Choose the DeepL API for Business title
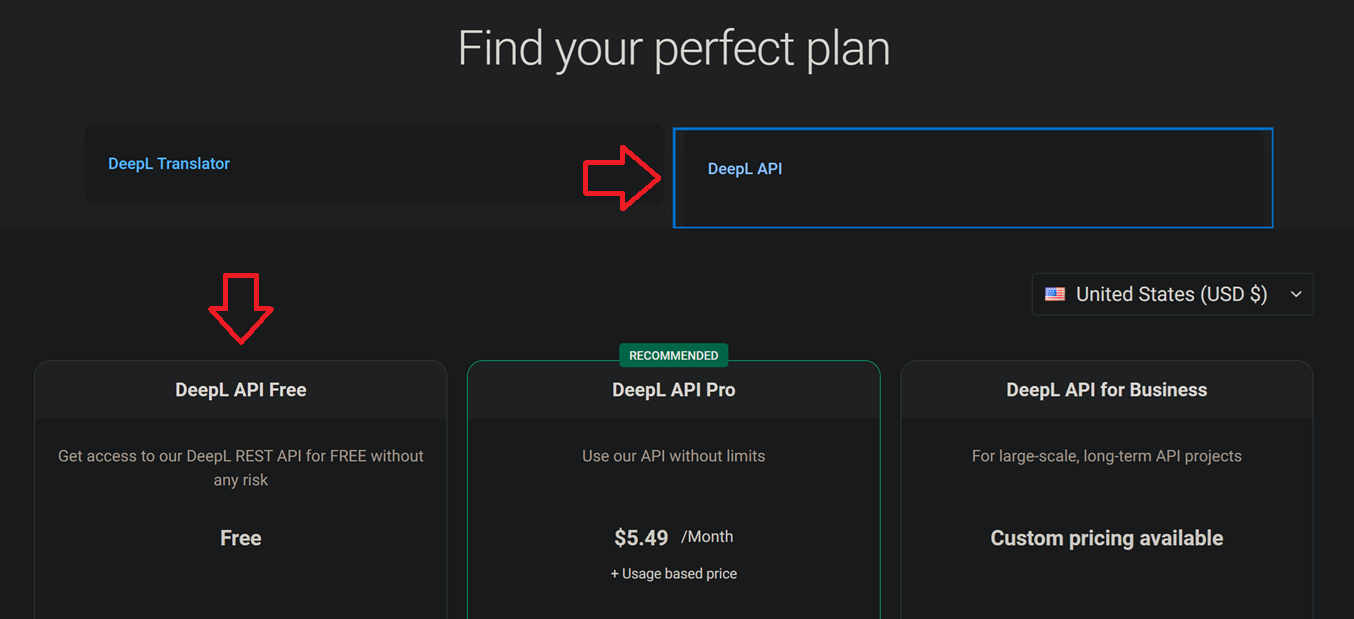The width and height of the screenshot is (1354, 619). coord(1107,390)
